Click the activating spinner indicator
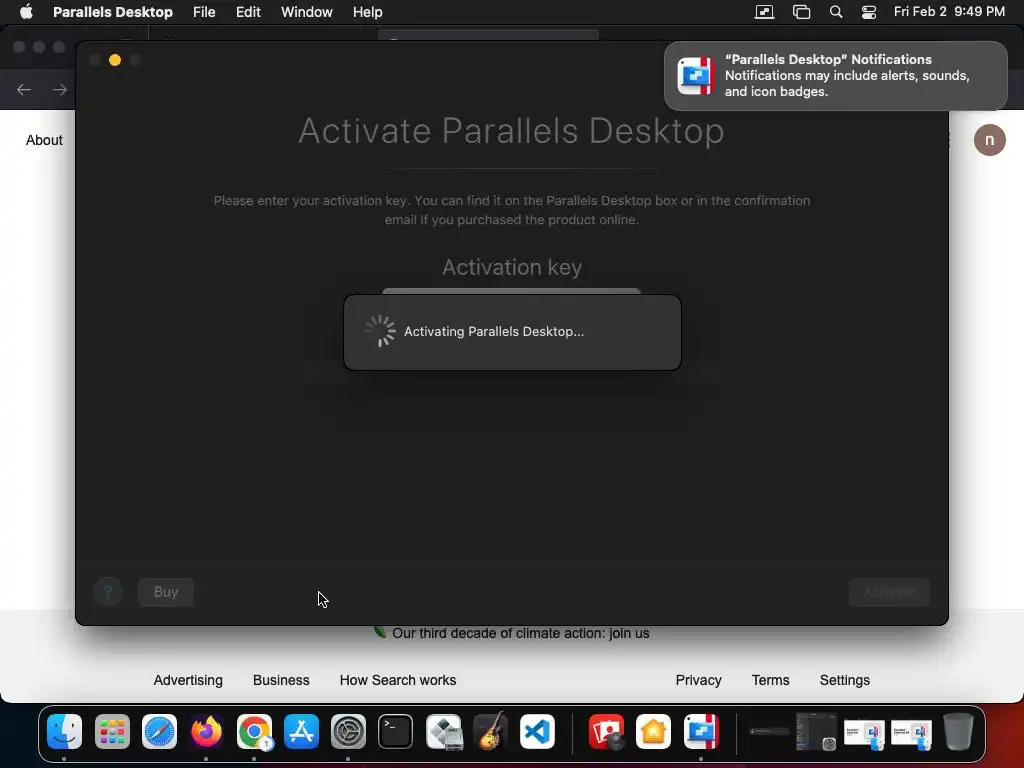Viewport: 1024px width, 768px height. point(380,331)
